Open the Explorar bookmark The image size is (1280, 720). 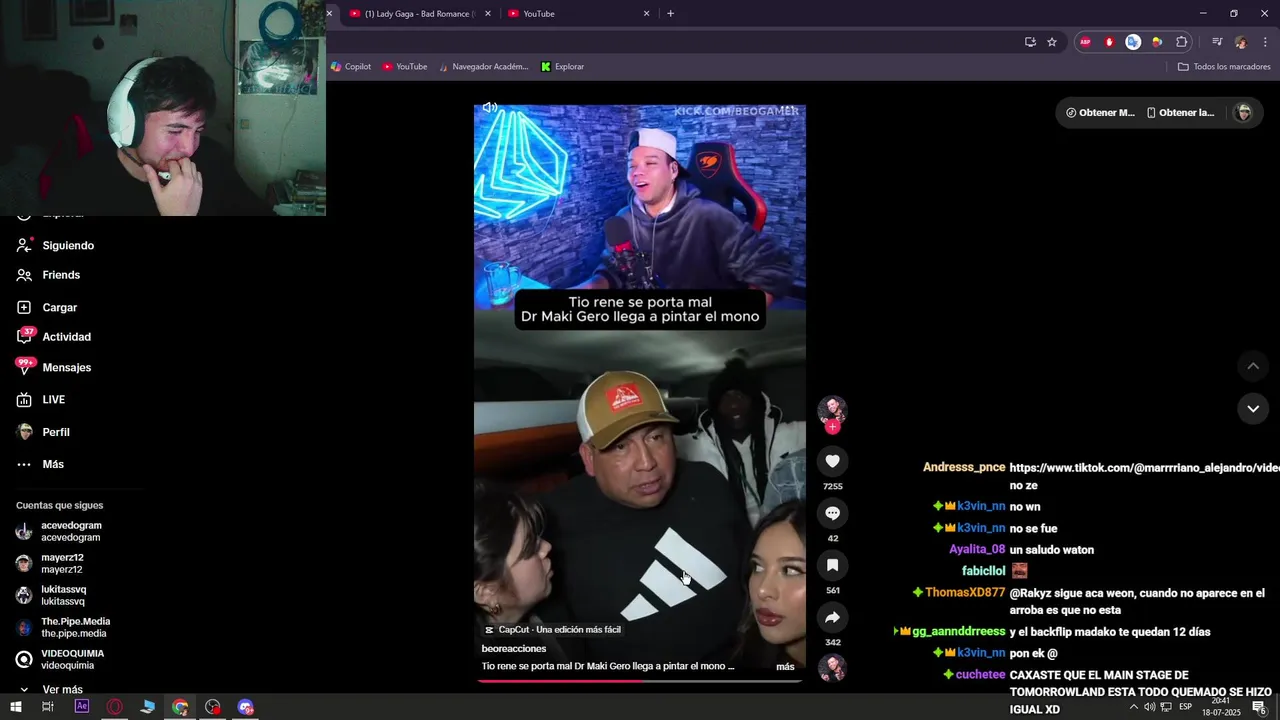point(562,66)
